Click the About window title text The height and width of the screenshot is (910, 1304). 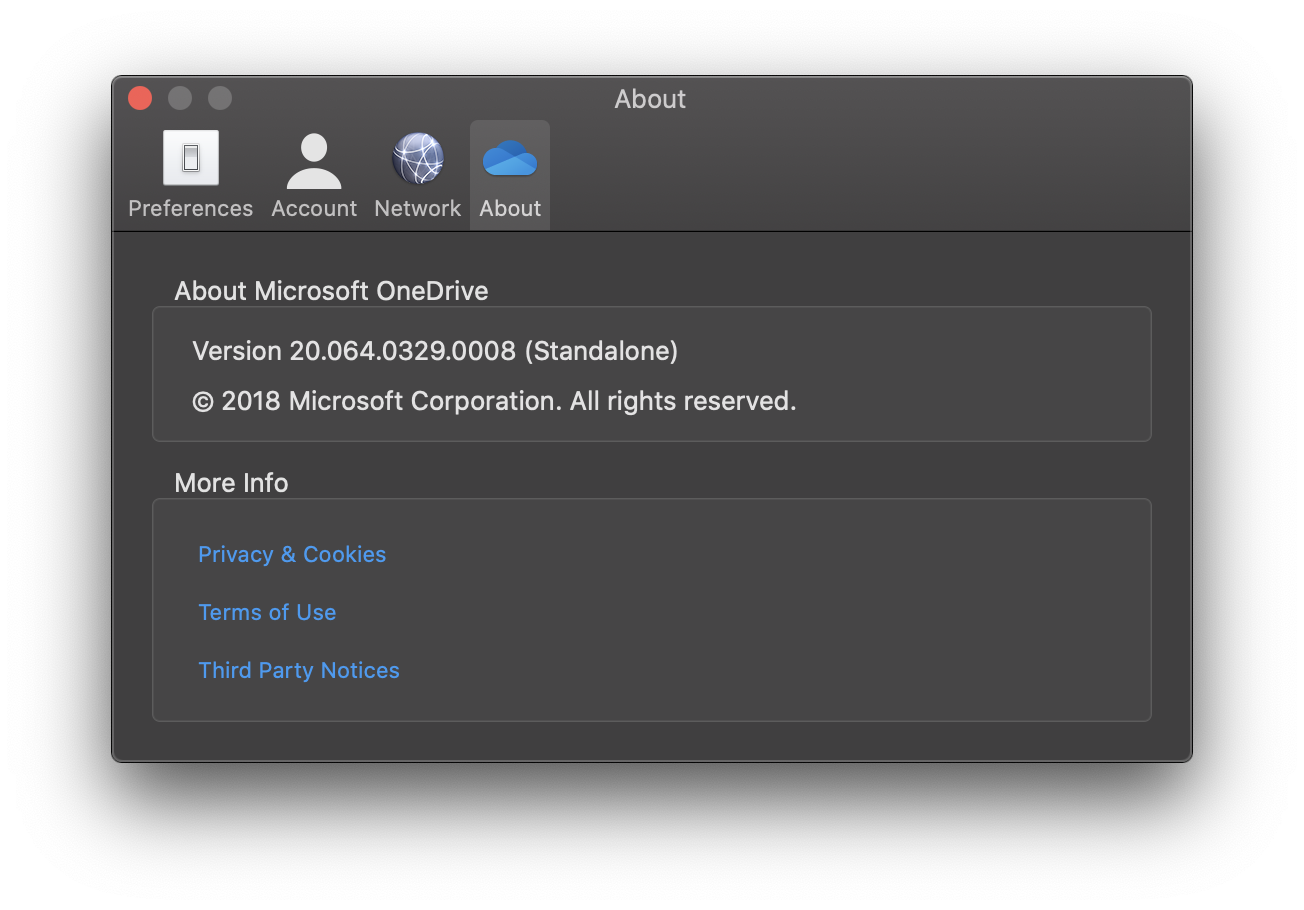(x=650, y=99)
